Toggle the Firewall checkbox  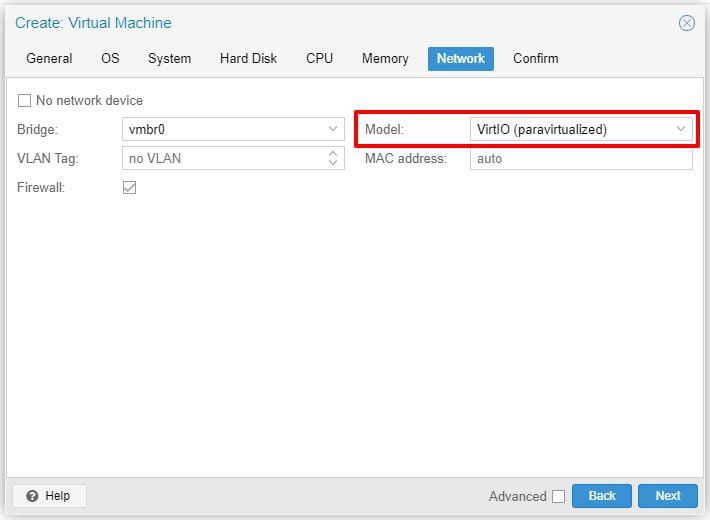tap(129, 187)
